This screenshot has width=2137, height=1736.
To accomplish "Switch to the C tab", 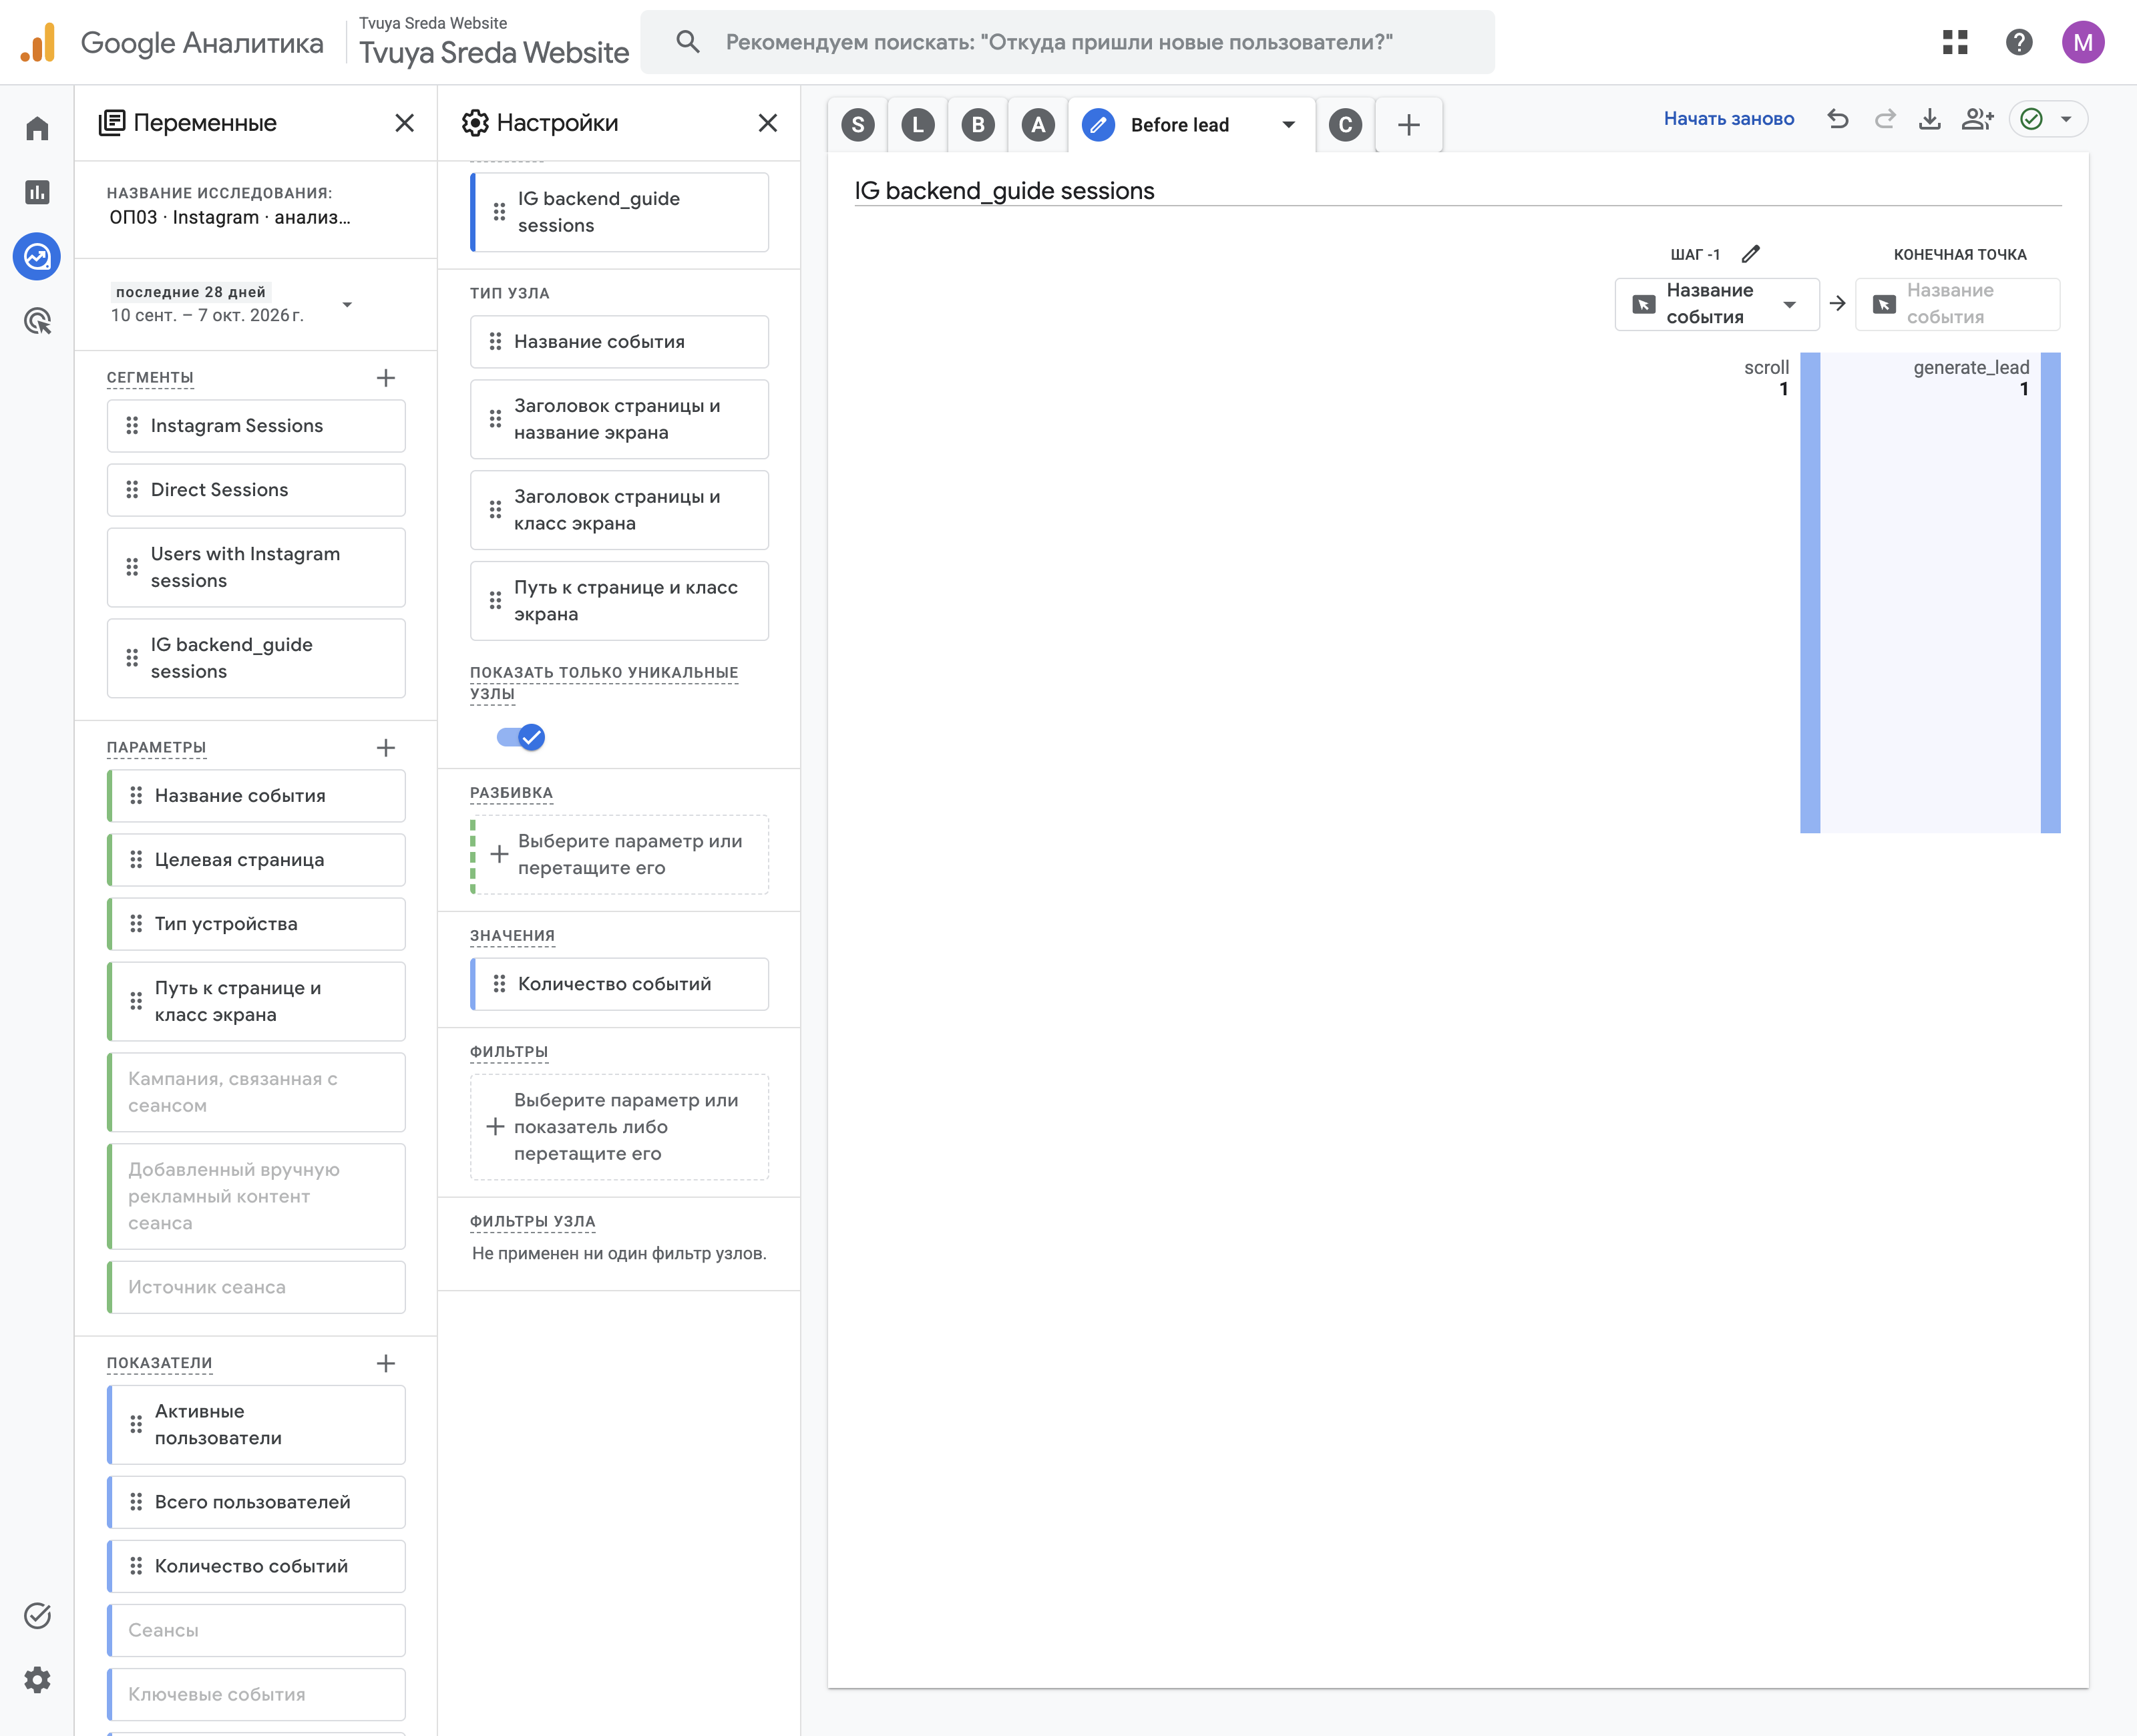I will 1346,125.
